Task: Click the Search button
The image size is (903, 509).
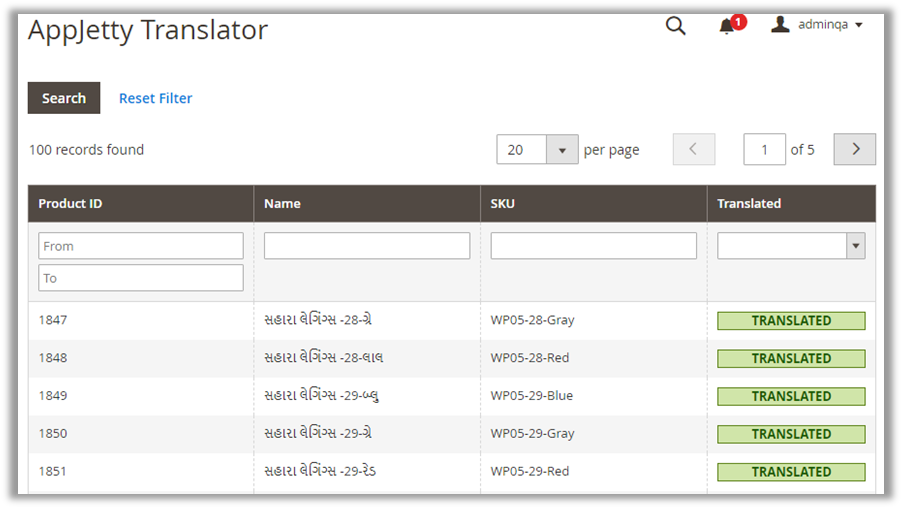Action: (x=64, y=98)
